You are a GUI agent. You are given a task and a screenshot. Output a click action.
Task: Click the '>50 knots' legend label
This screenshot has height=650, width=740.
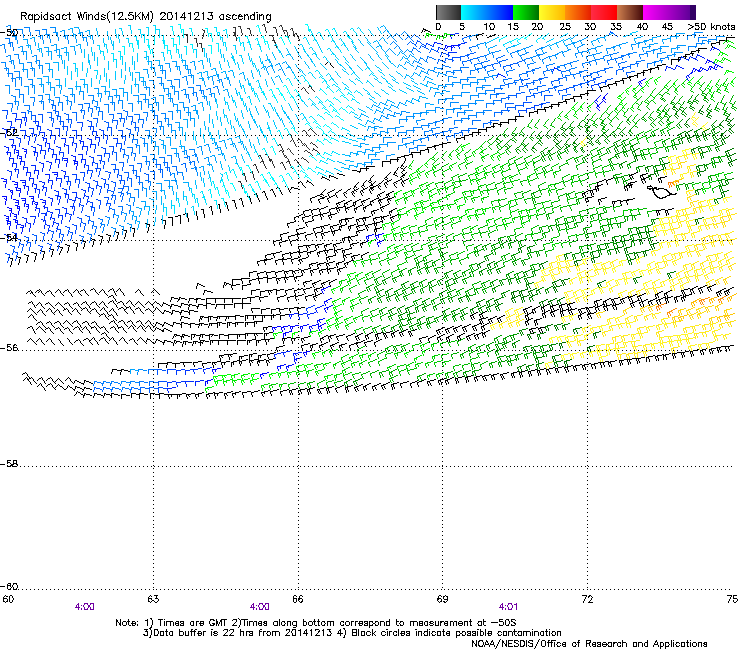pyautogui.click(x=711, y=27)
